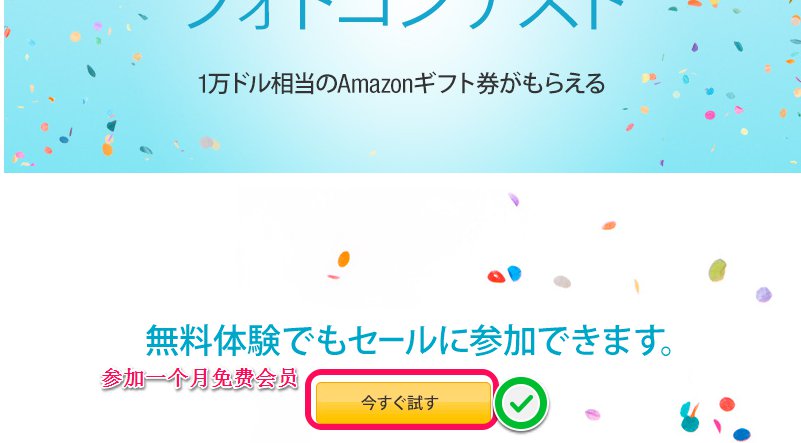The width and height of the screenshot is (801, 443).
Task: Click the heading 無料体験でもセールに参加できます
Action: 409,340
